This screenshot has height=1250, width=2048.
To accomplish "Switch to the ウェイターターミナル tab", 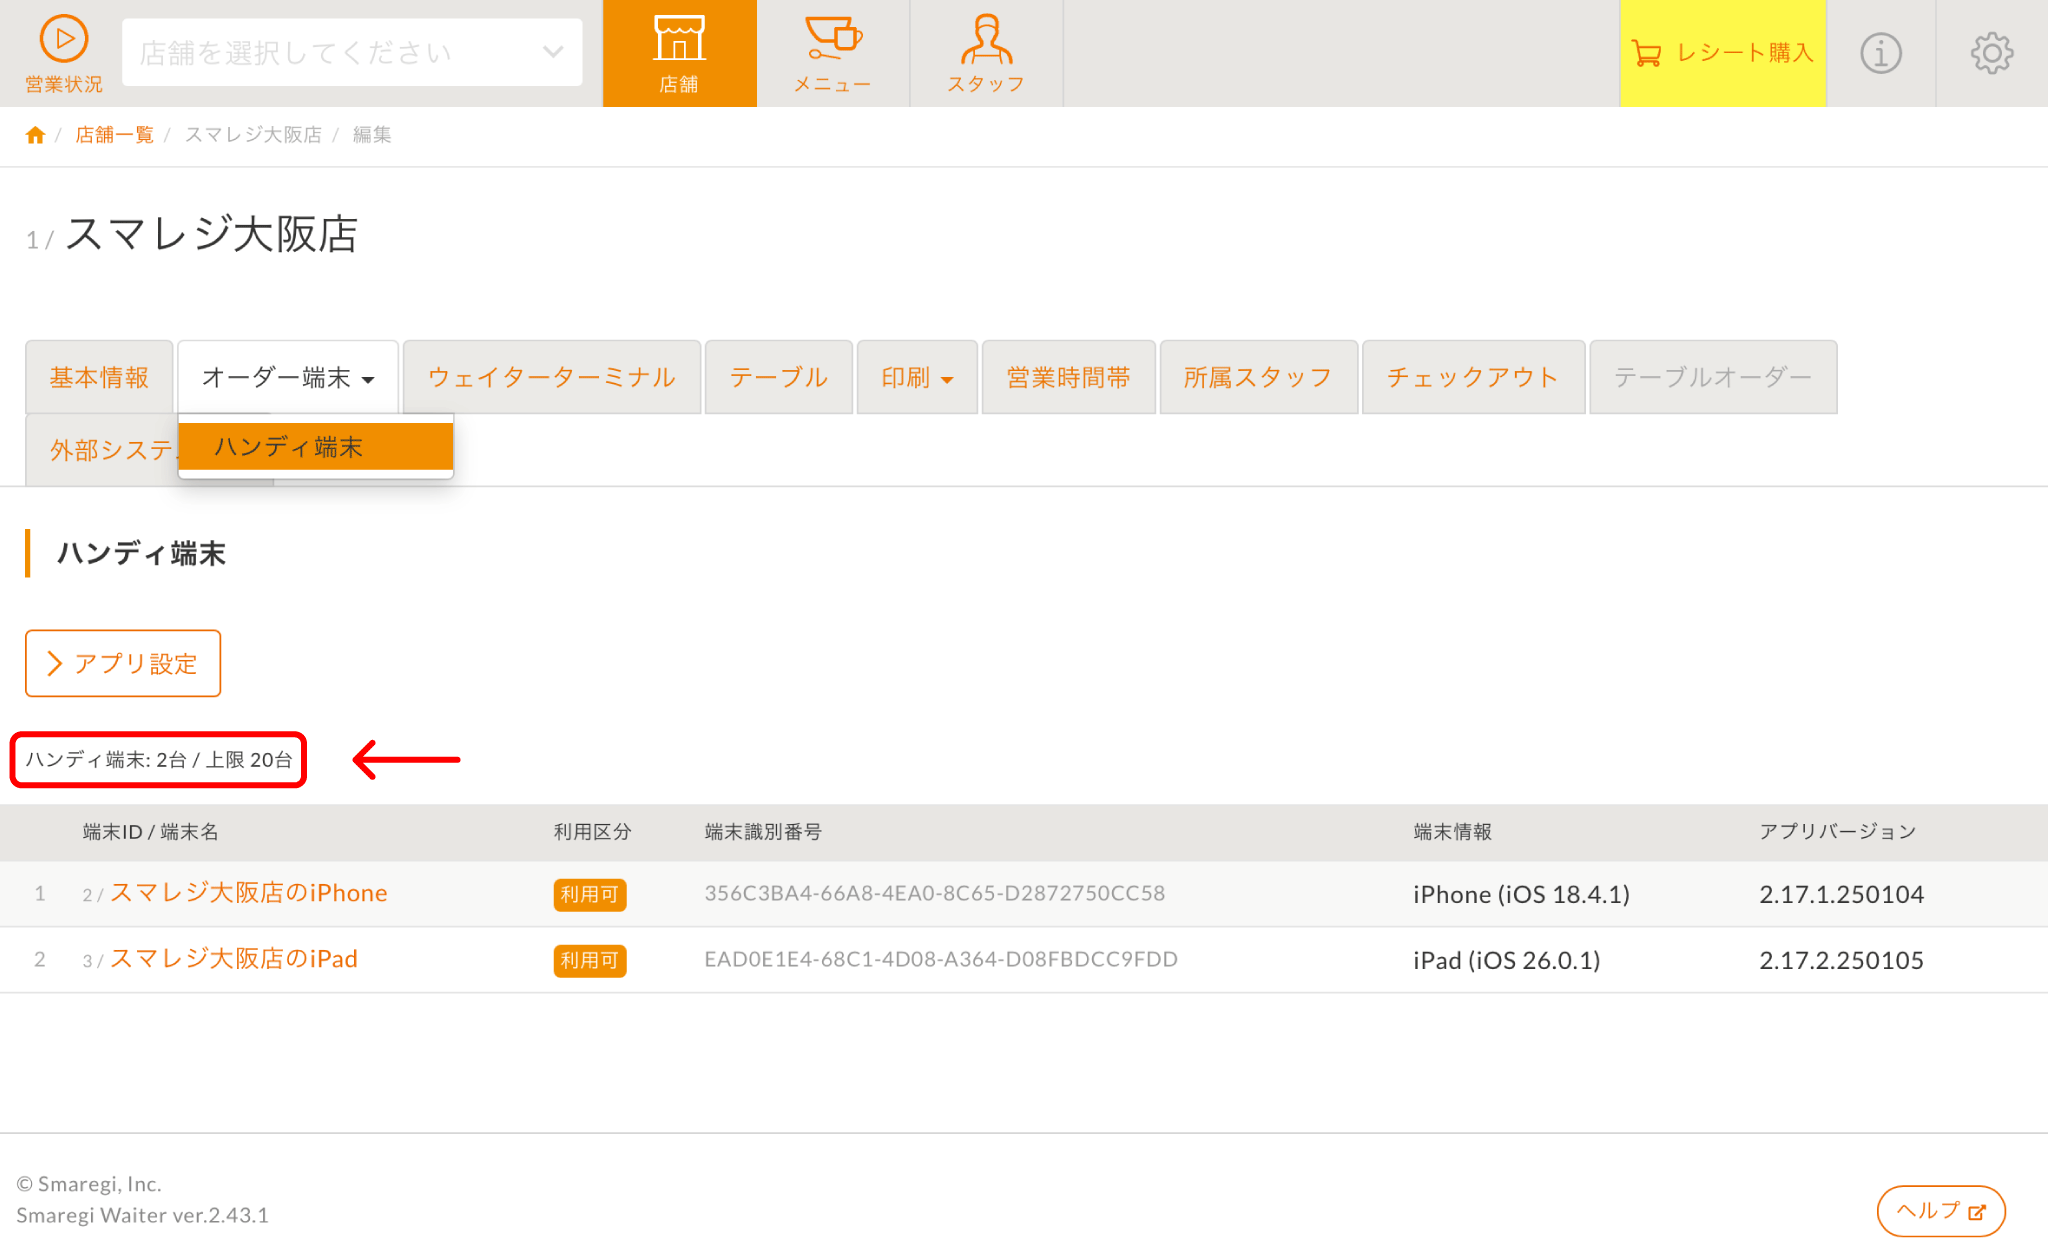I will pos(551,377).
